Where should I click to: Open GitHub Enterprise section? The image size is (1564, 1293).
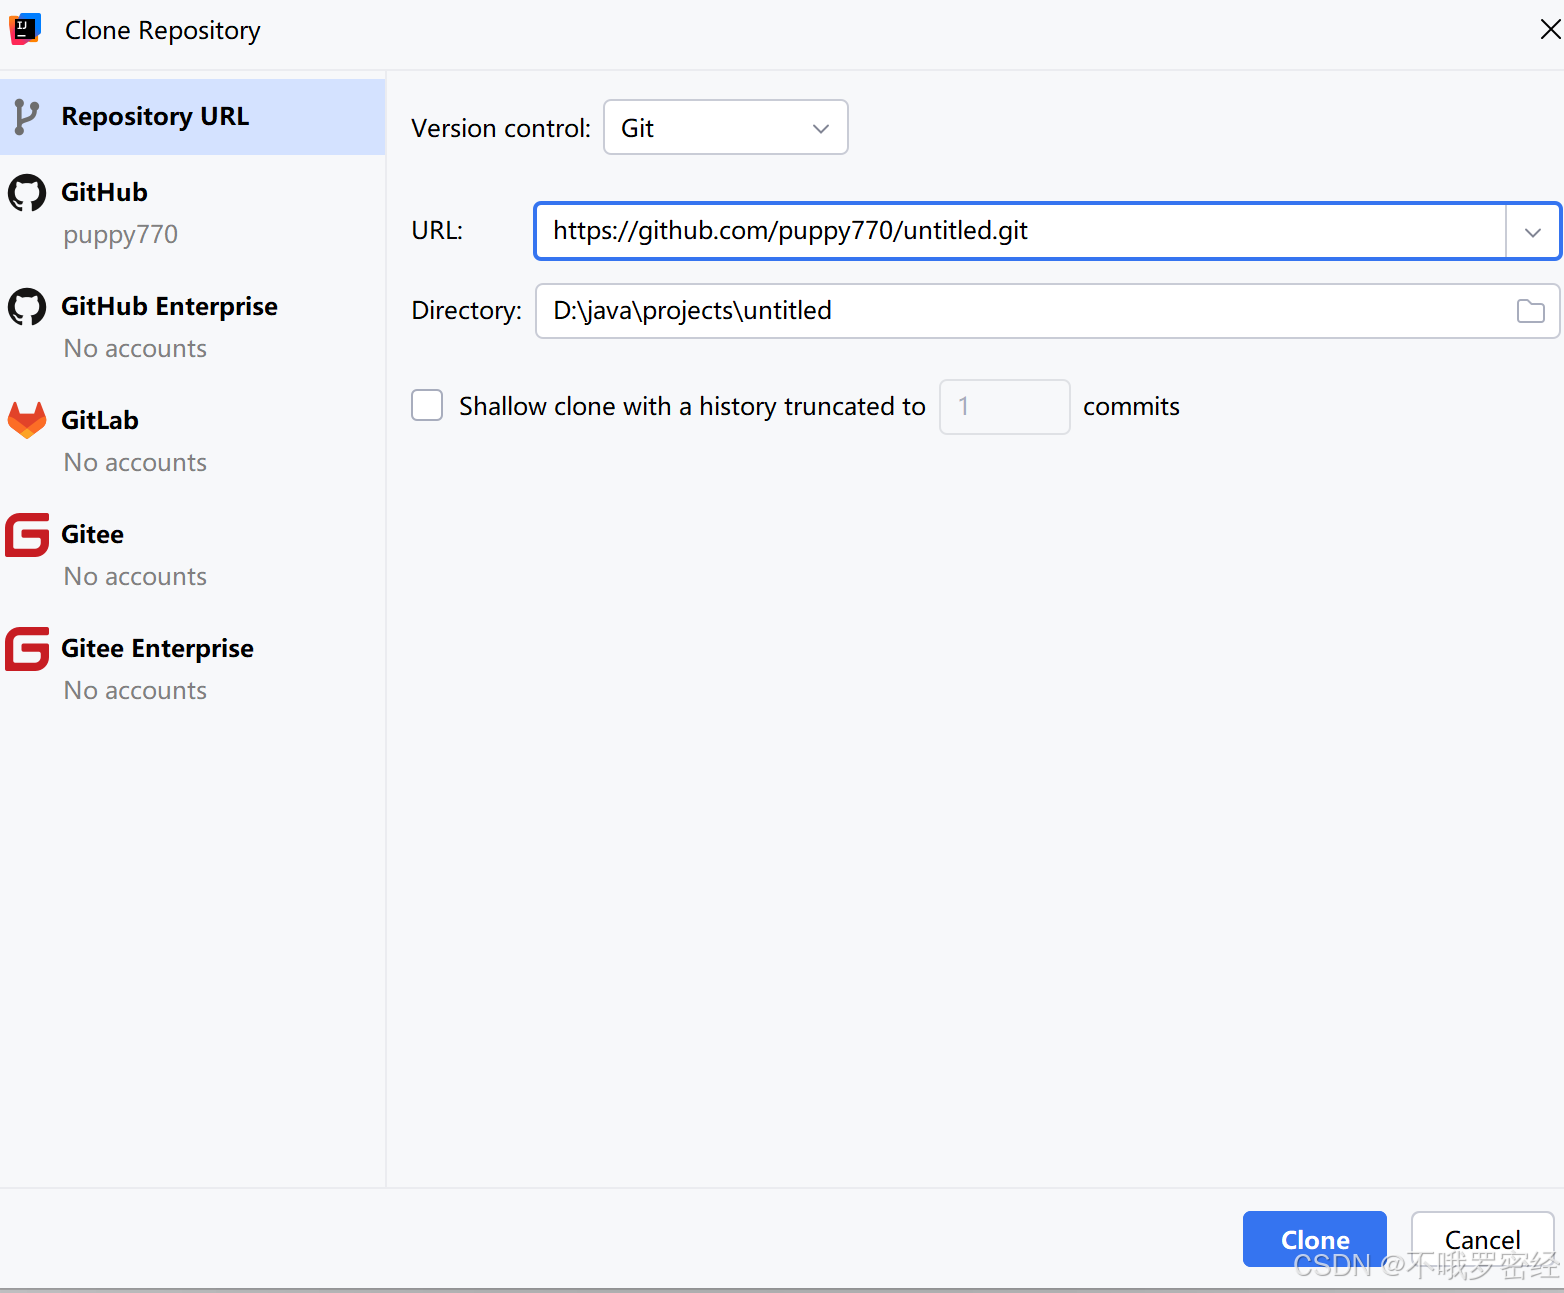[193, 326]
